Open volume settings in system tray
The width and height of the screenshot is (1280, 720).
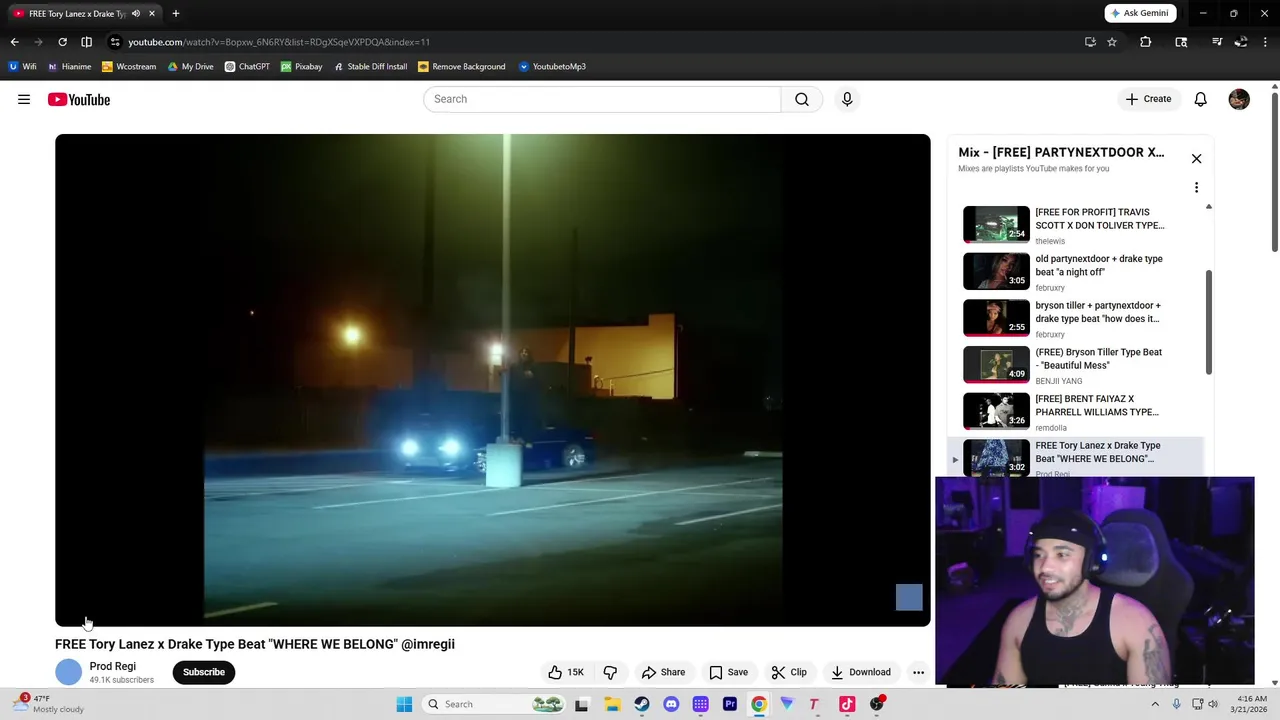[x=1213, y=704]
